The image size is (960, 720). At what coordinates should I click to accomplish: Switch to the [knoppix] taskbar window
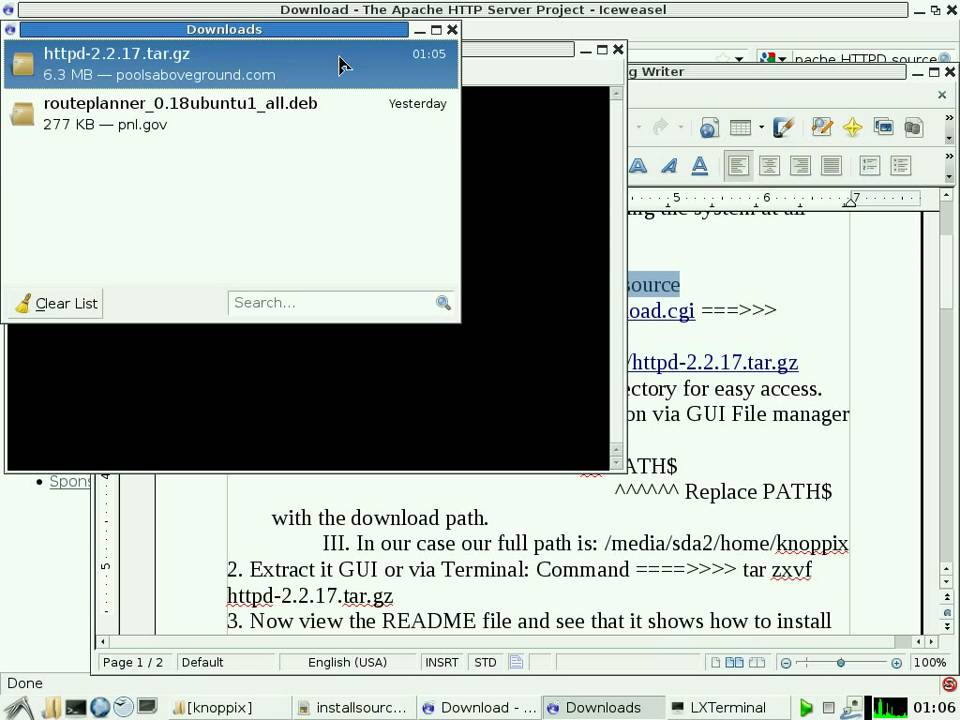pos(229,708)
